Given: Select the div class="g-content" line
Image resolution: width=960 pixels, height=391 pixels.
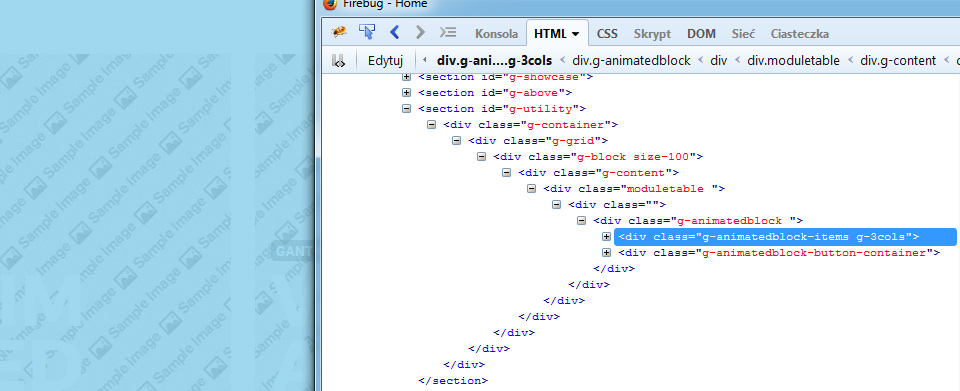Looking at the screenshot, I should coord(599,173).
